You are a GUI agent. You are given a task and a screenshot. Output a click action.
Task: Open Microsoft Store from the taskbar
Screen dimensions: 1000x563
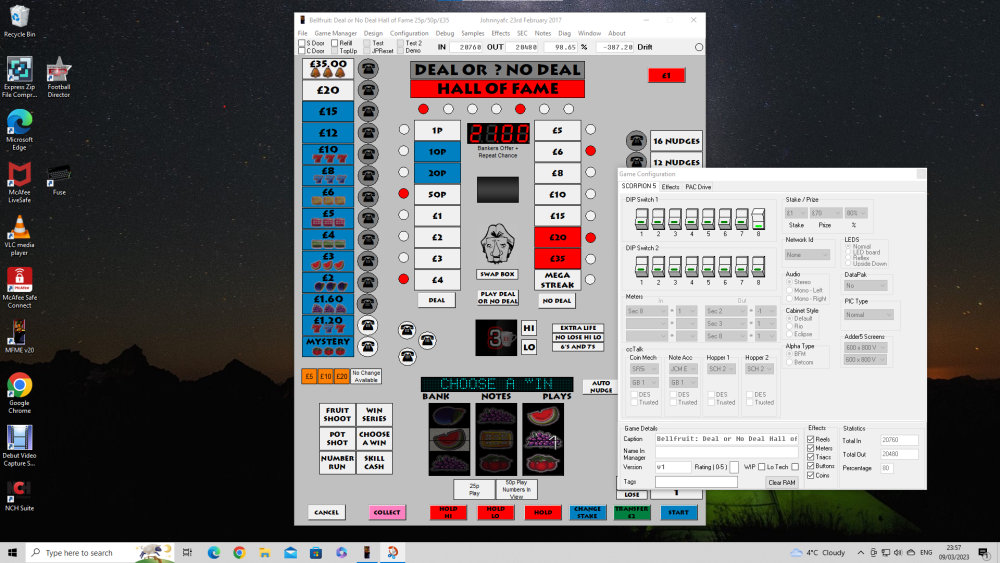pos(316,553)
